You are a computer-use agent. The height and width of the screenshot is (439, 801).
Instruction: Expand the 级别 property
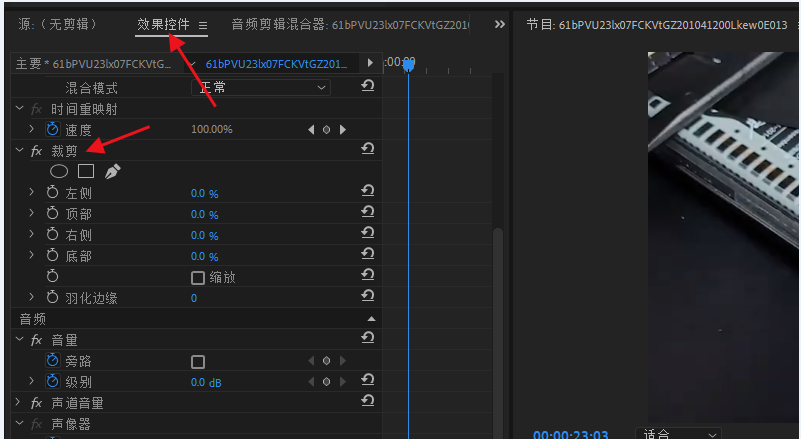click(x=32, y=381)
